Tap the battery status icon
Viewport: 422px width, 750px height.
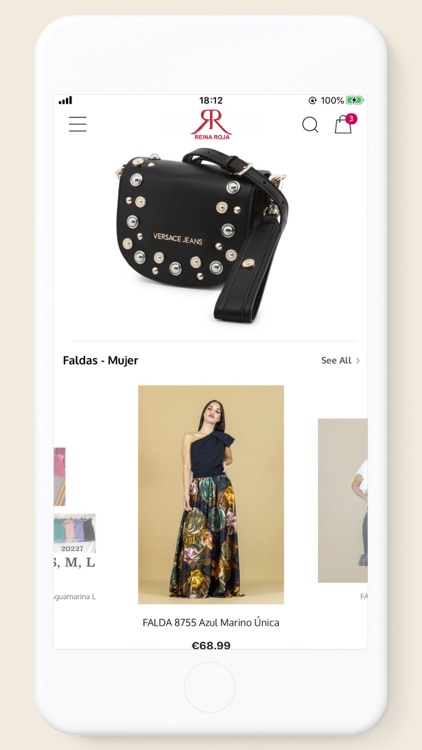click(x=355, y=100)
